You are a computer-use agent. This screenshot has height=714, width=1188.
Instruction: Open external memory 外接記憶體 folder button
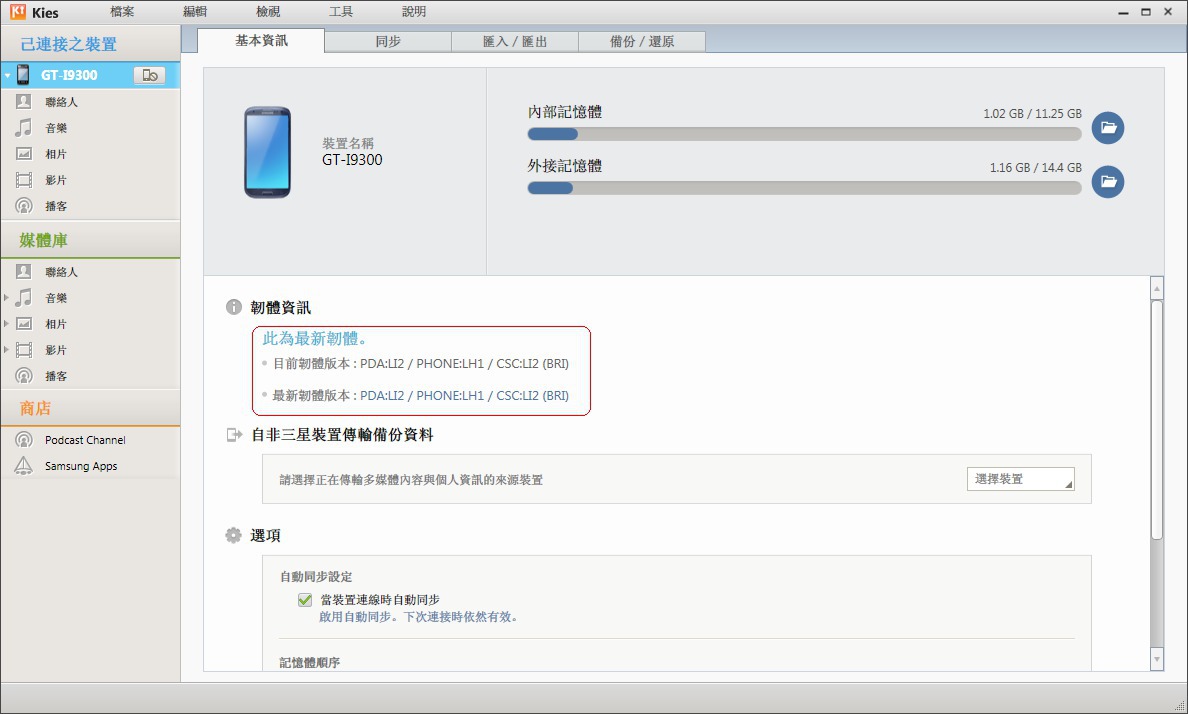[x=1108, y=181]
